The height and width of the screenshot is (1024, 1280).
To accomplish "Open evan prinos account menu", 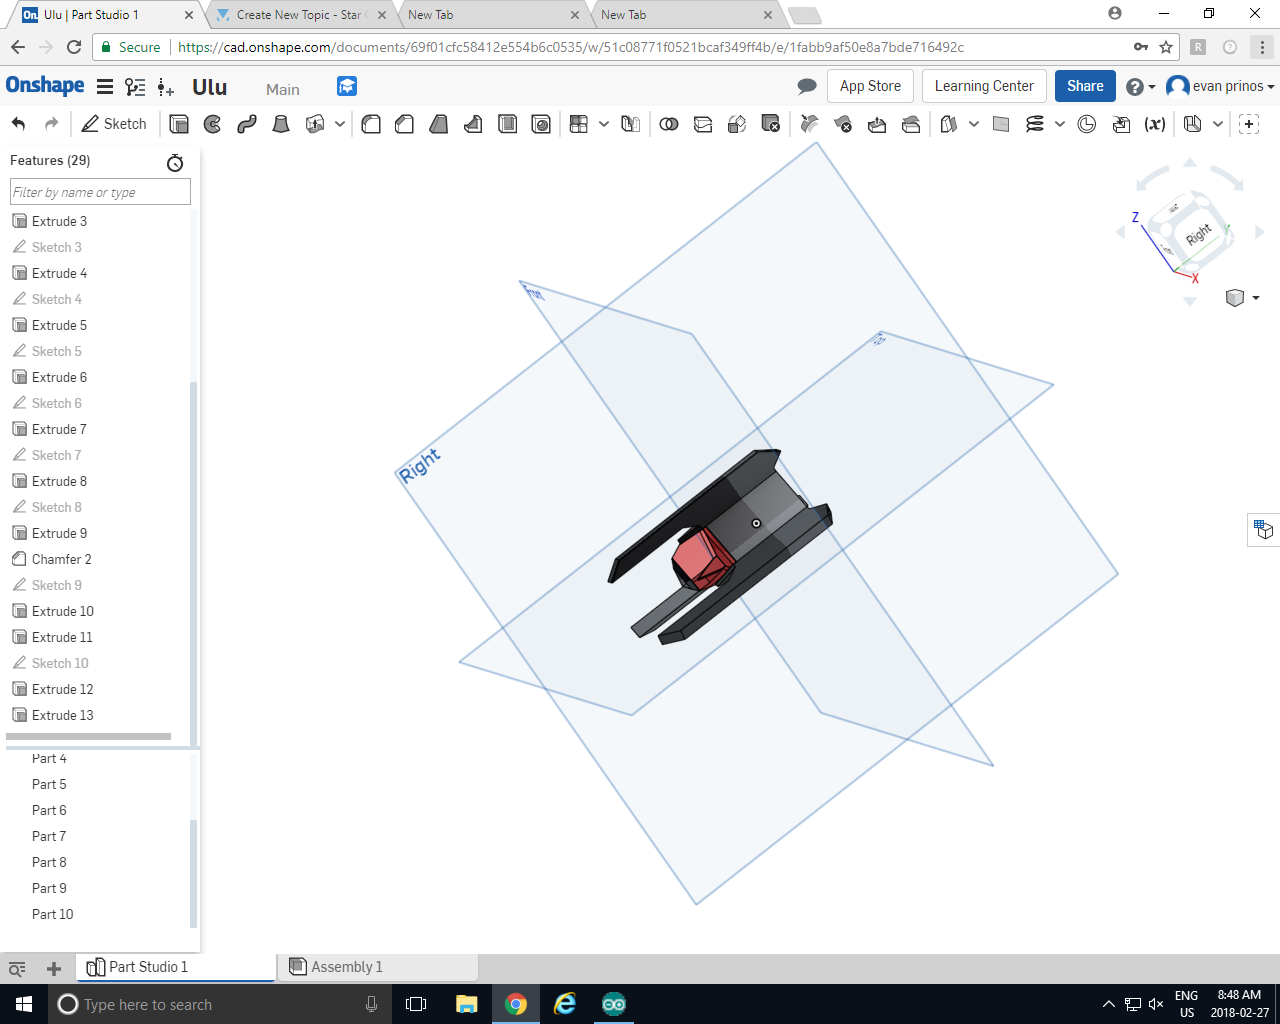I will [x=1221, y=86].
